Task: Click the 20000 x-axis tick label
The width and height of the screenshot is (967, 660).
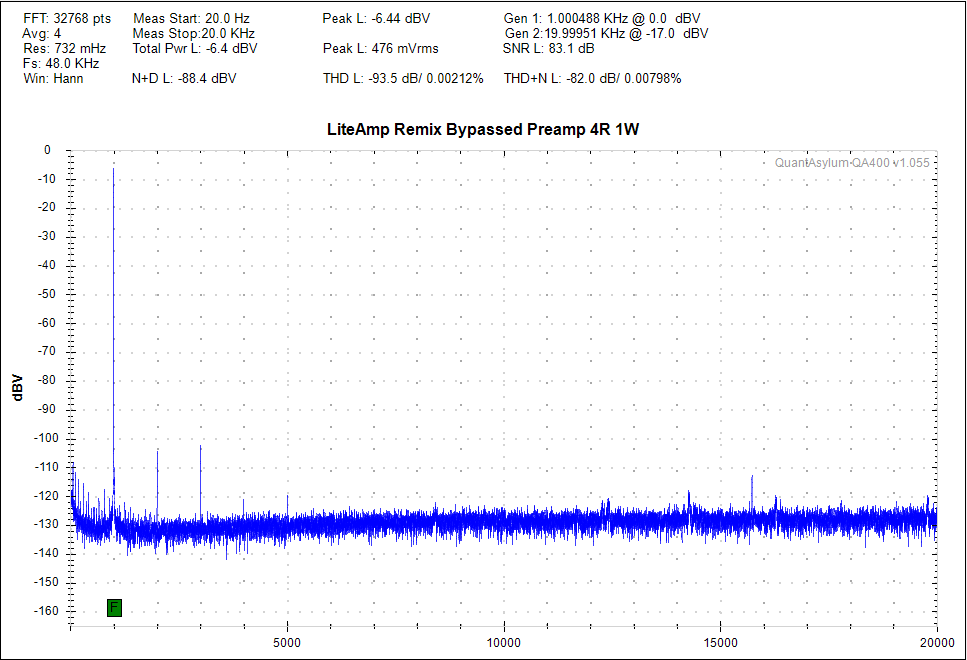Action: [937, 643]
